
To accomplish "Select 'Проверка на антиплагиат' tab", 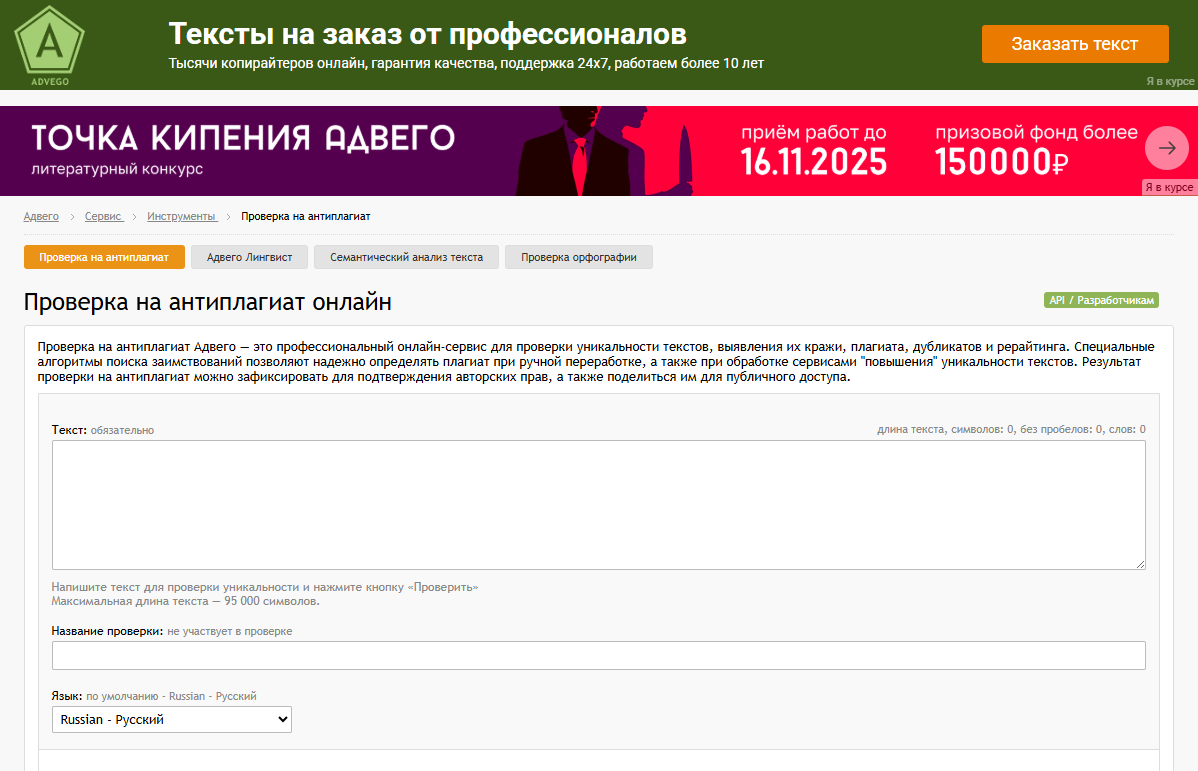I will (x=104, y=258).
